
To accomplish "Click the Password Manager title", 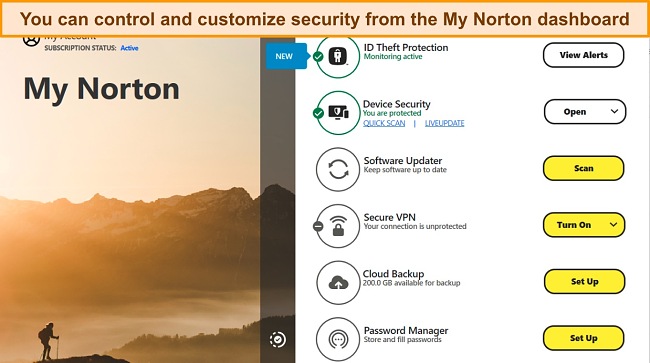I will click(x=406, y=331).
